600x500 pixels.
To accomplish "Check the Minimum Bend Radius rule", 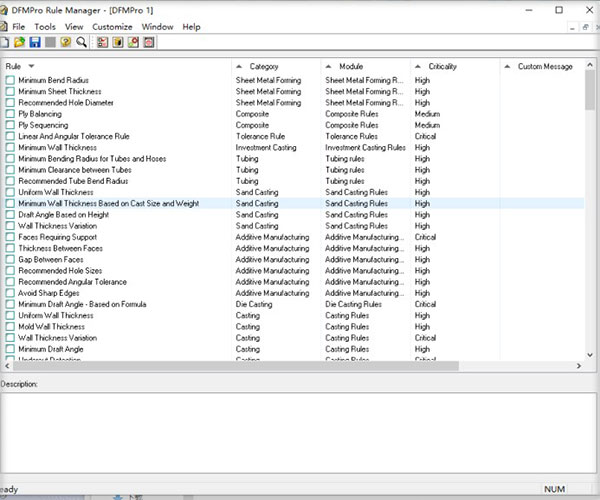I will click(x=10, y=80).
